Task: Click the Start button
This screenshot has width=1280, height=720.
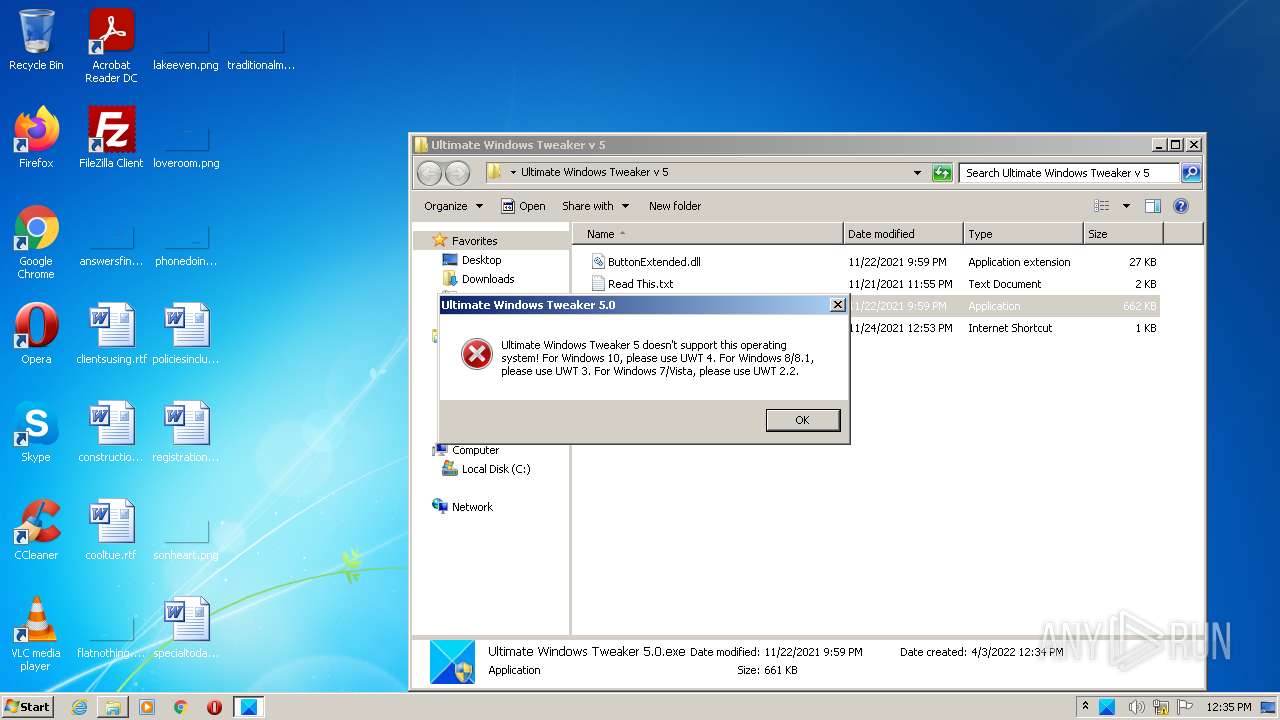Action: coord(28,707)
